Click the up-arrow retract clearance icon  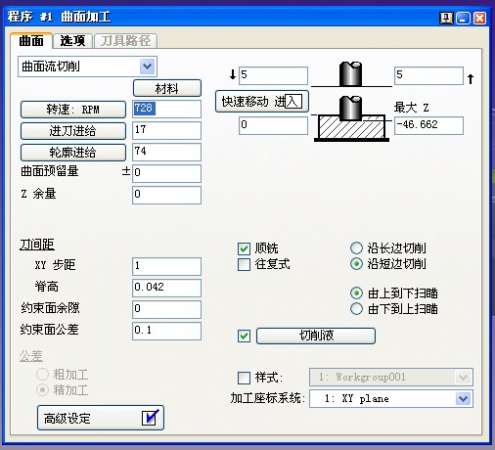[x=470, y=79]
